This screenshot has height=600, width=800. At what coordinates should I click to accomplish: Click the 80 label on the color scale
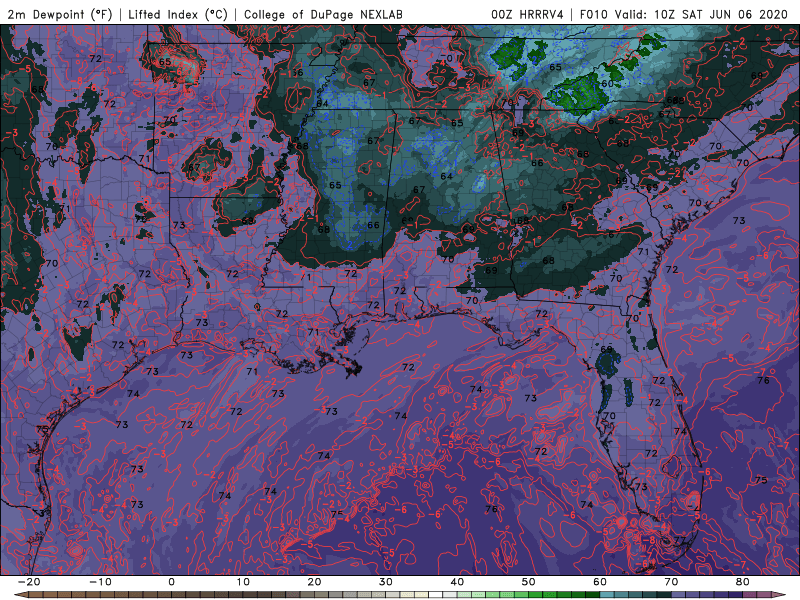tap(743, 582)
